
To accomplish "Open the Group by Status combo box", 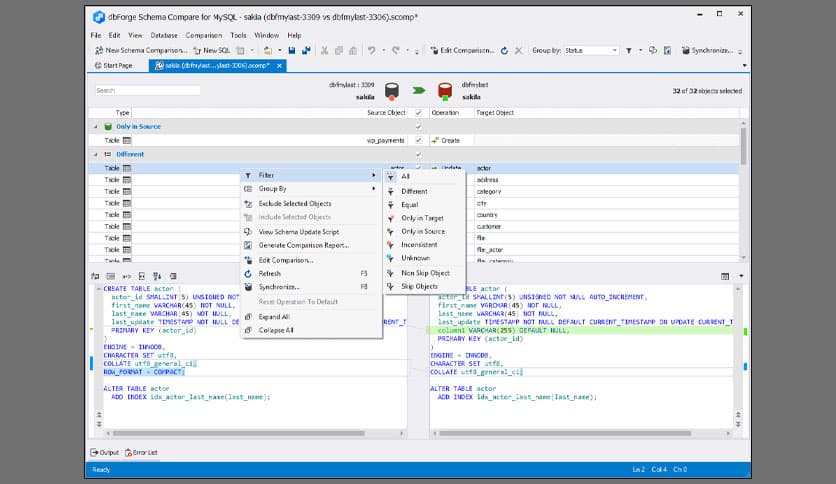I will point(591,50).
